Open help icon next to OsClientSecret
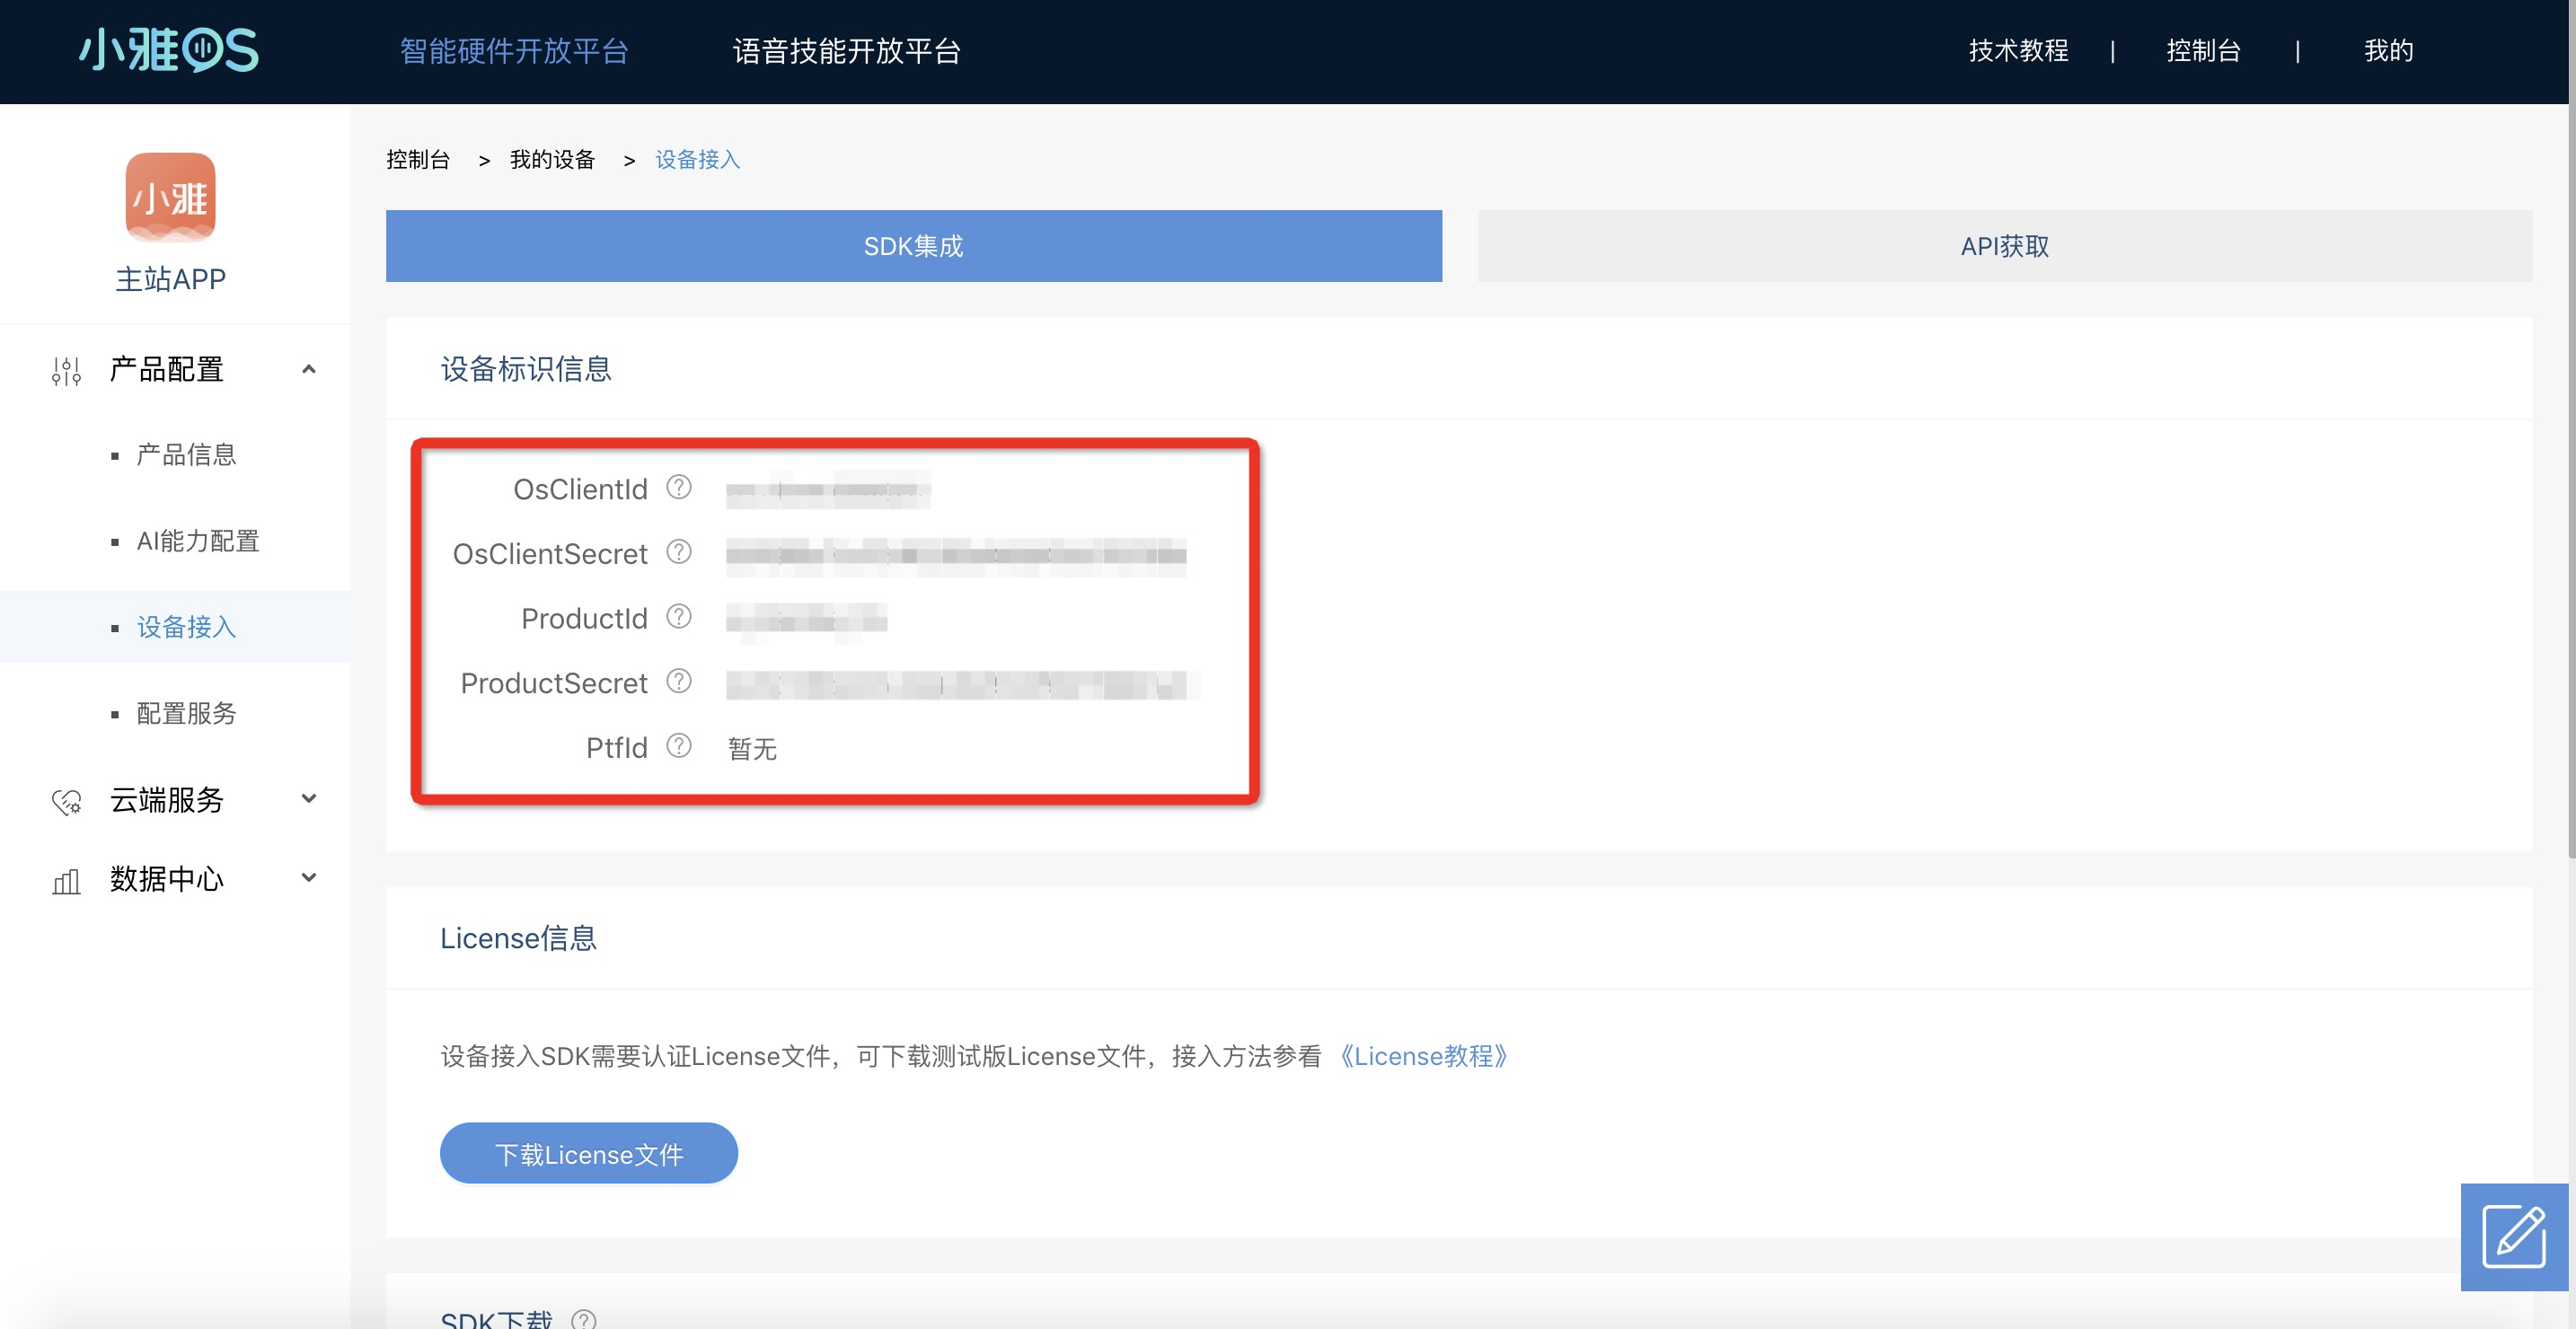The height and width of the screenshot is (1329, 2576). tap(679, 552)
